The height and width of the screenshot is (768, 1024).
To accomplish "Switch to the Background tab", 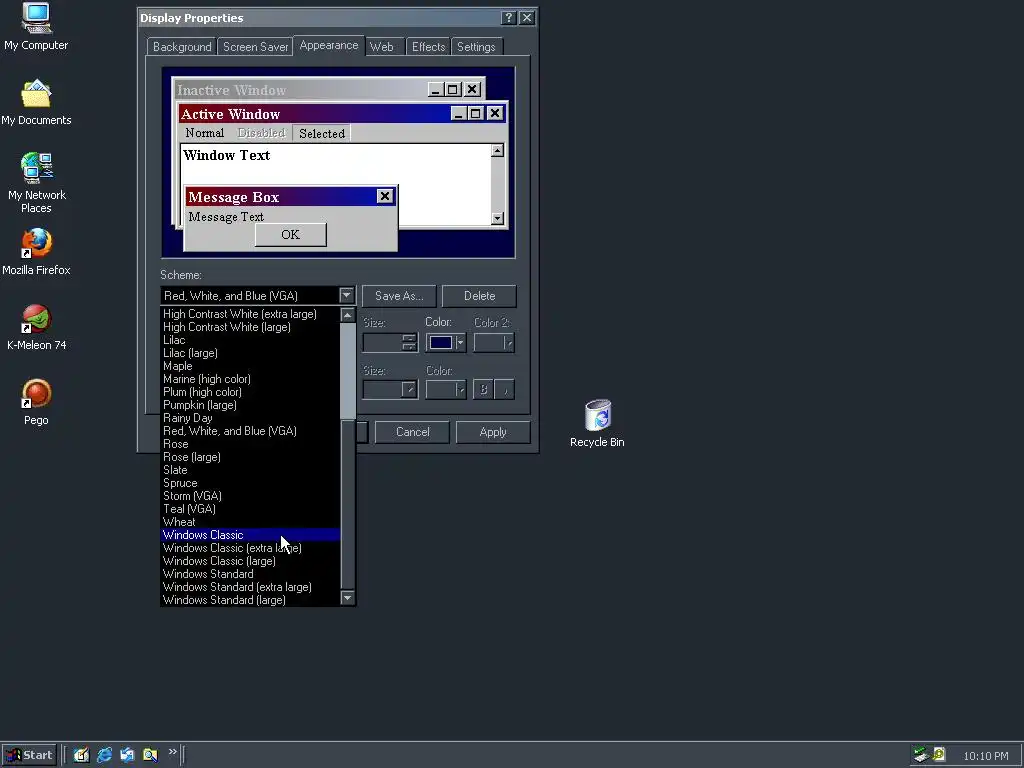I will [x=182, y=47].
